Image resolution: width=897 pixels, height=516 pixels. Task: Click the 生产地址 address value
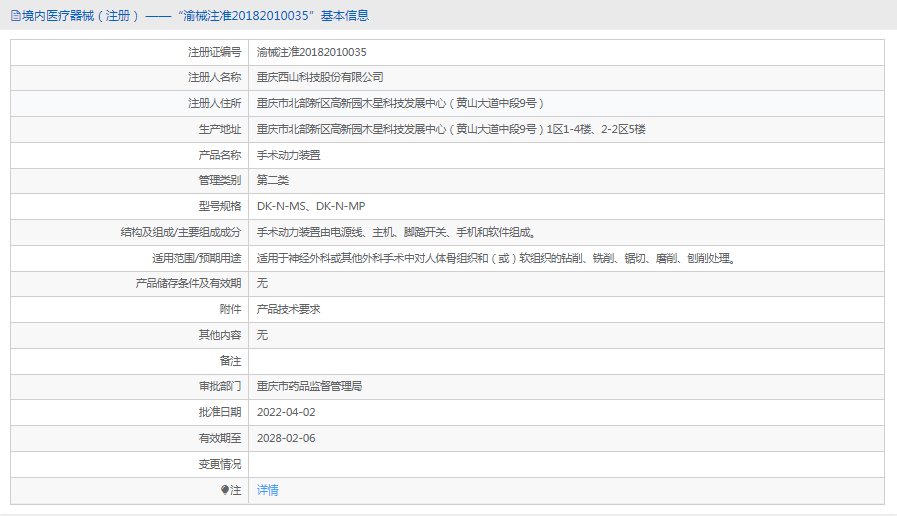pos(451,129)
